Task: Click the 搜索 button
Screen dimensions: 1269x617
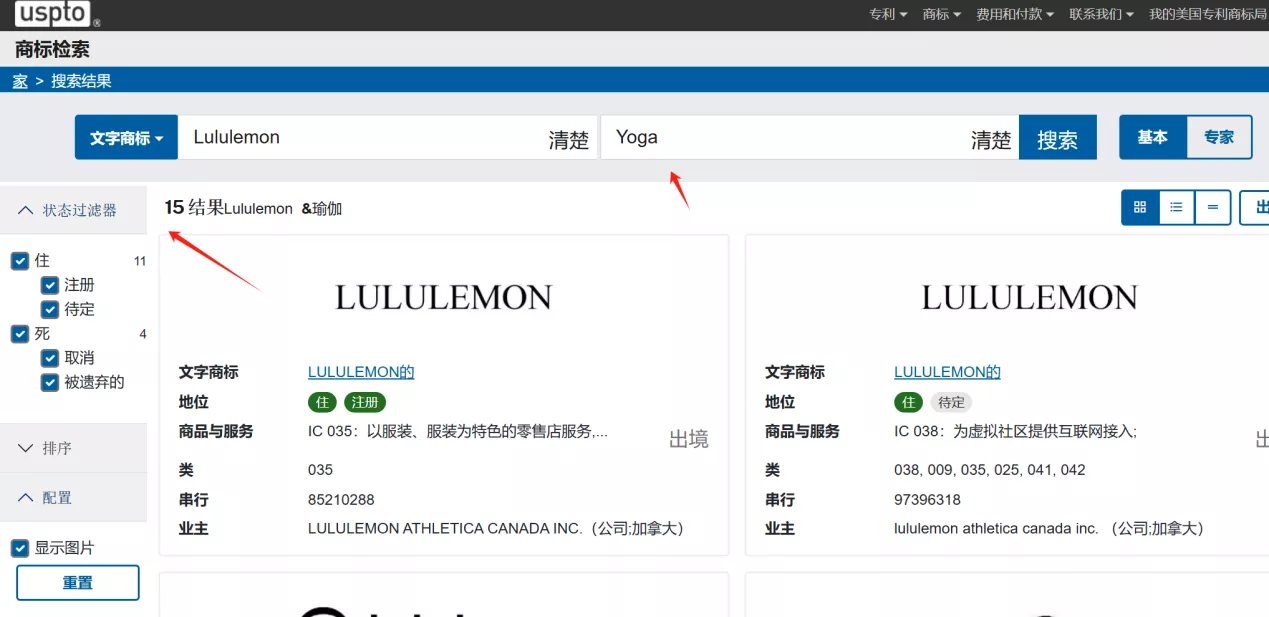Action: (x=1057, y=139)
